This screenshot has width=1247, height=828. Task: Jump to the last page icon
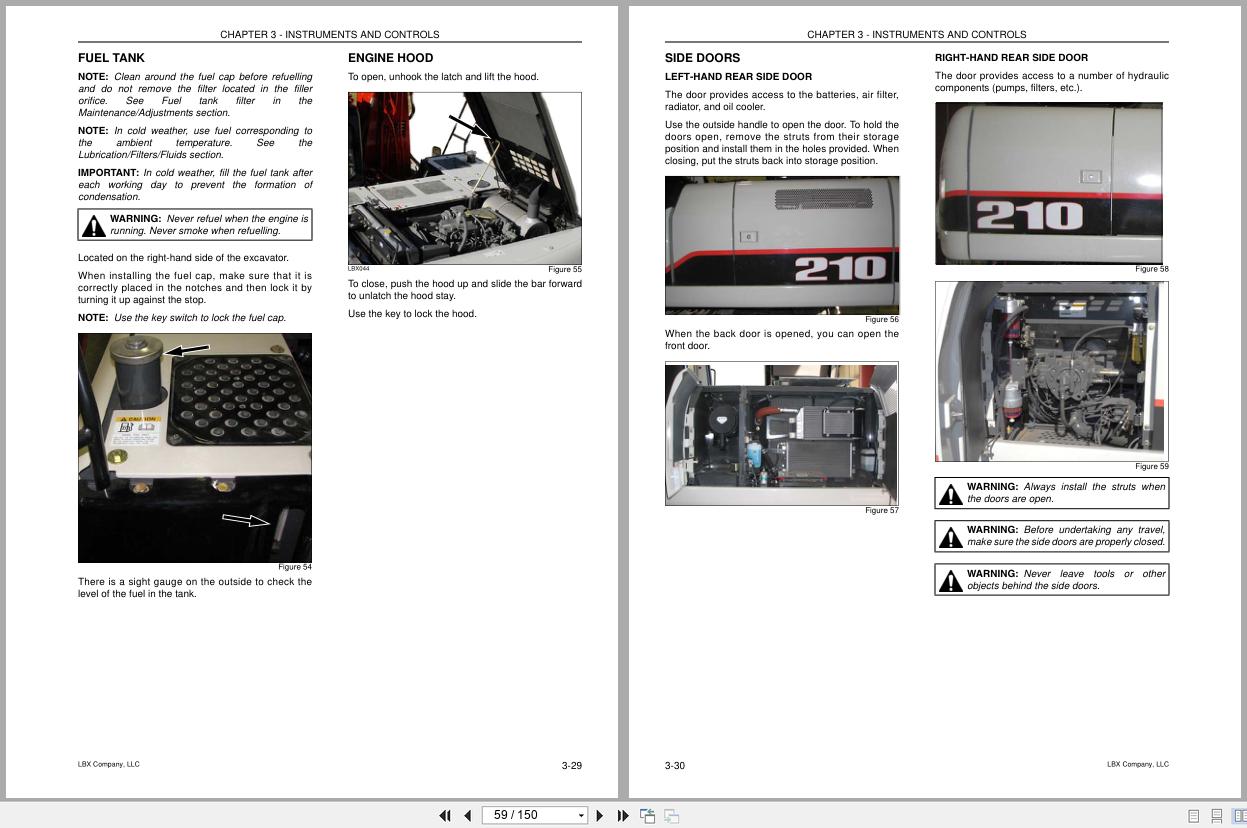point(621,815)
